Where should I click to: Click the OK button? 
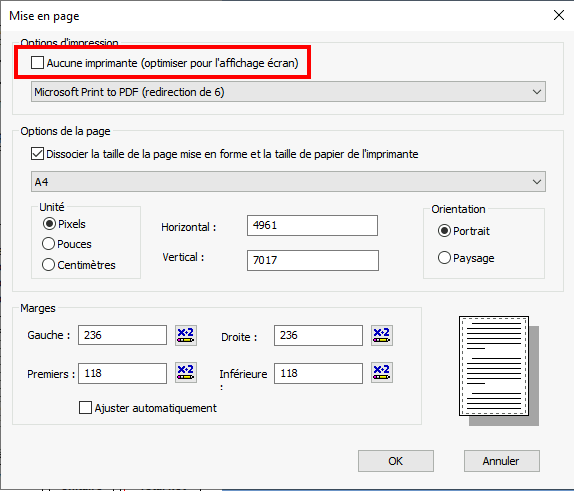point(396,461)
